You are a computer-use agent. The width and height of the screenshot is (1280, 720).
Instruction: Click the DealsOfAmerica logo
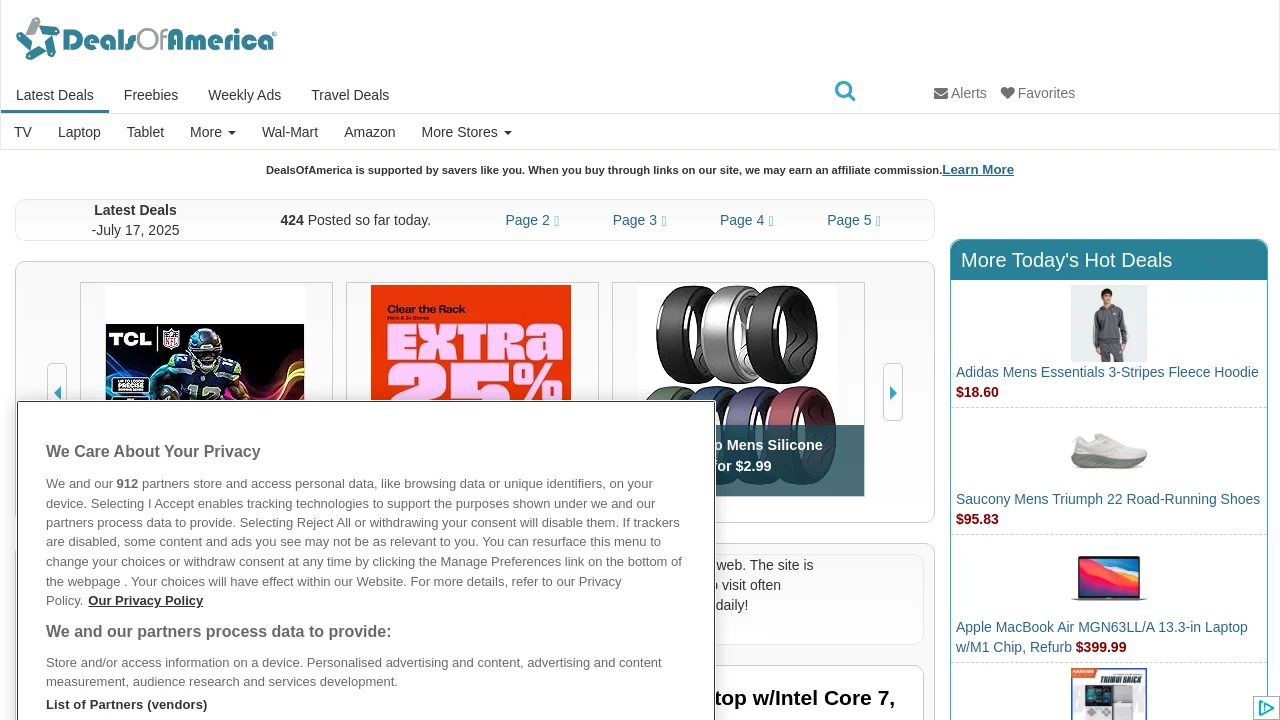146,39
